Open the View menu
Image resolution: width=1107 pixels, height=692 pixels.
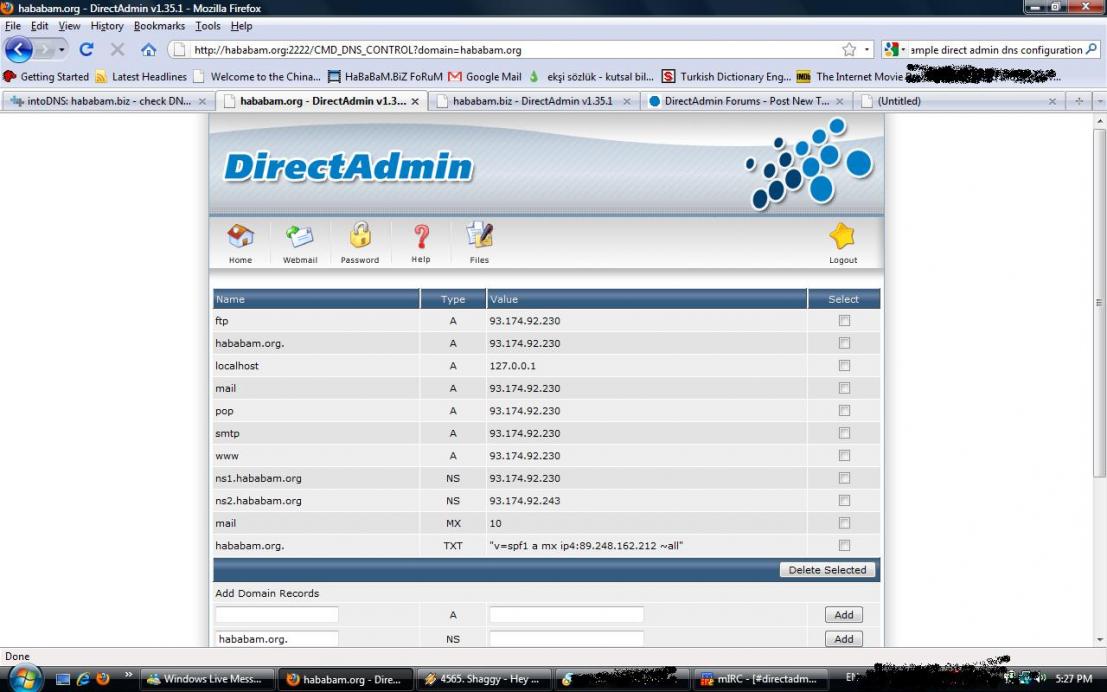coord(69,25)
